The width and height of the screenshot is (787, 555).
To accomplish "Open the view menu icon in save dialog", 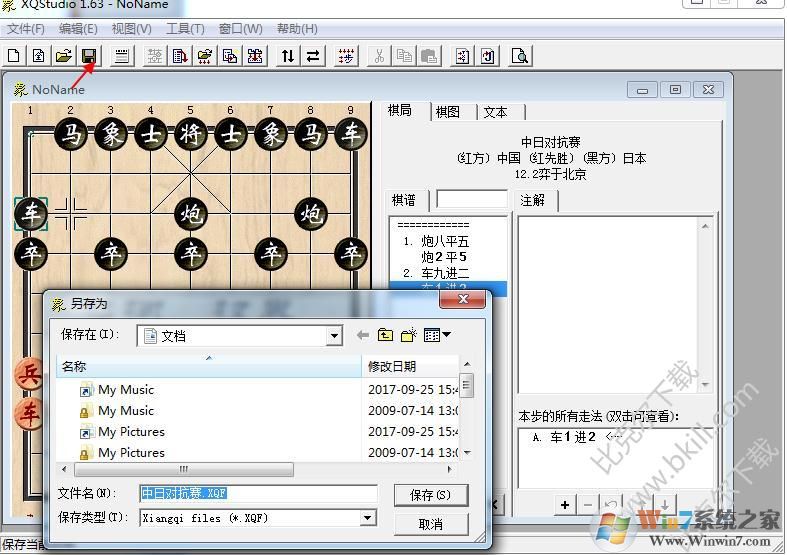I will pos(437,335).
